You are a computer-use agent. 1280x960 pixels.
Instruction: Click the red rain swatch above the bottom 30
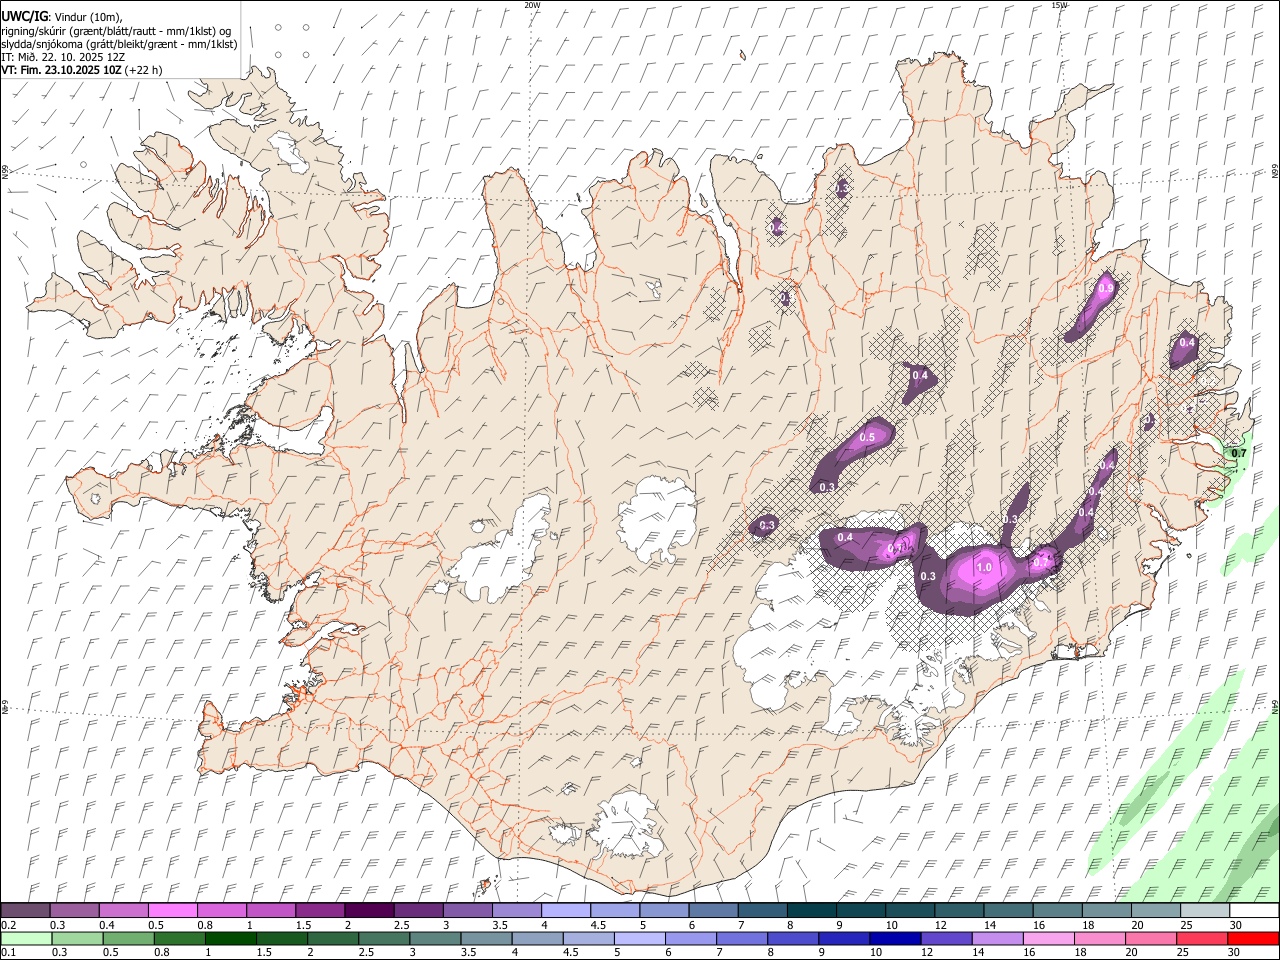[1253, 938]
